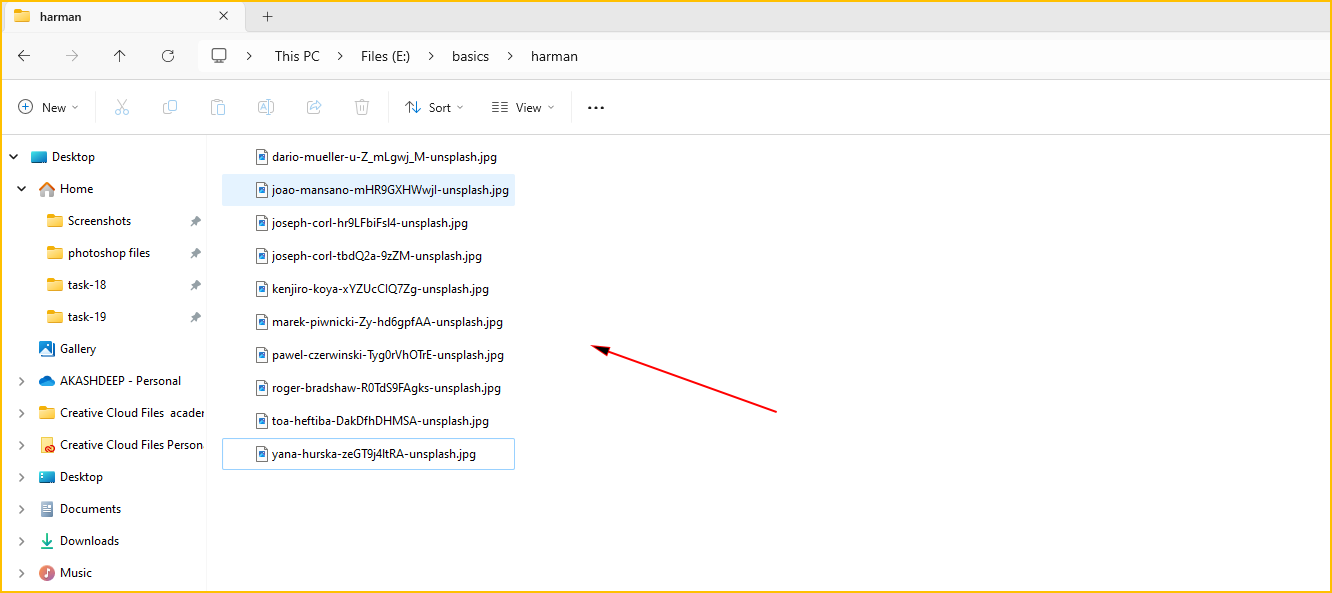The image size is (1332, 593).
Task: Open the Sort dropdown
Action: pyautogui.click(x=434, y=107)
